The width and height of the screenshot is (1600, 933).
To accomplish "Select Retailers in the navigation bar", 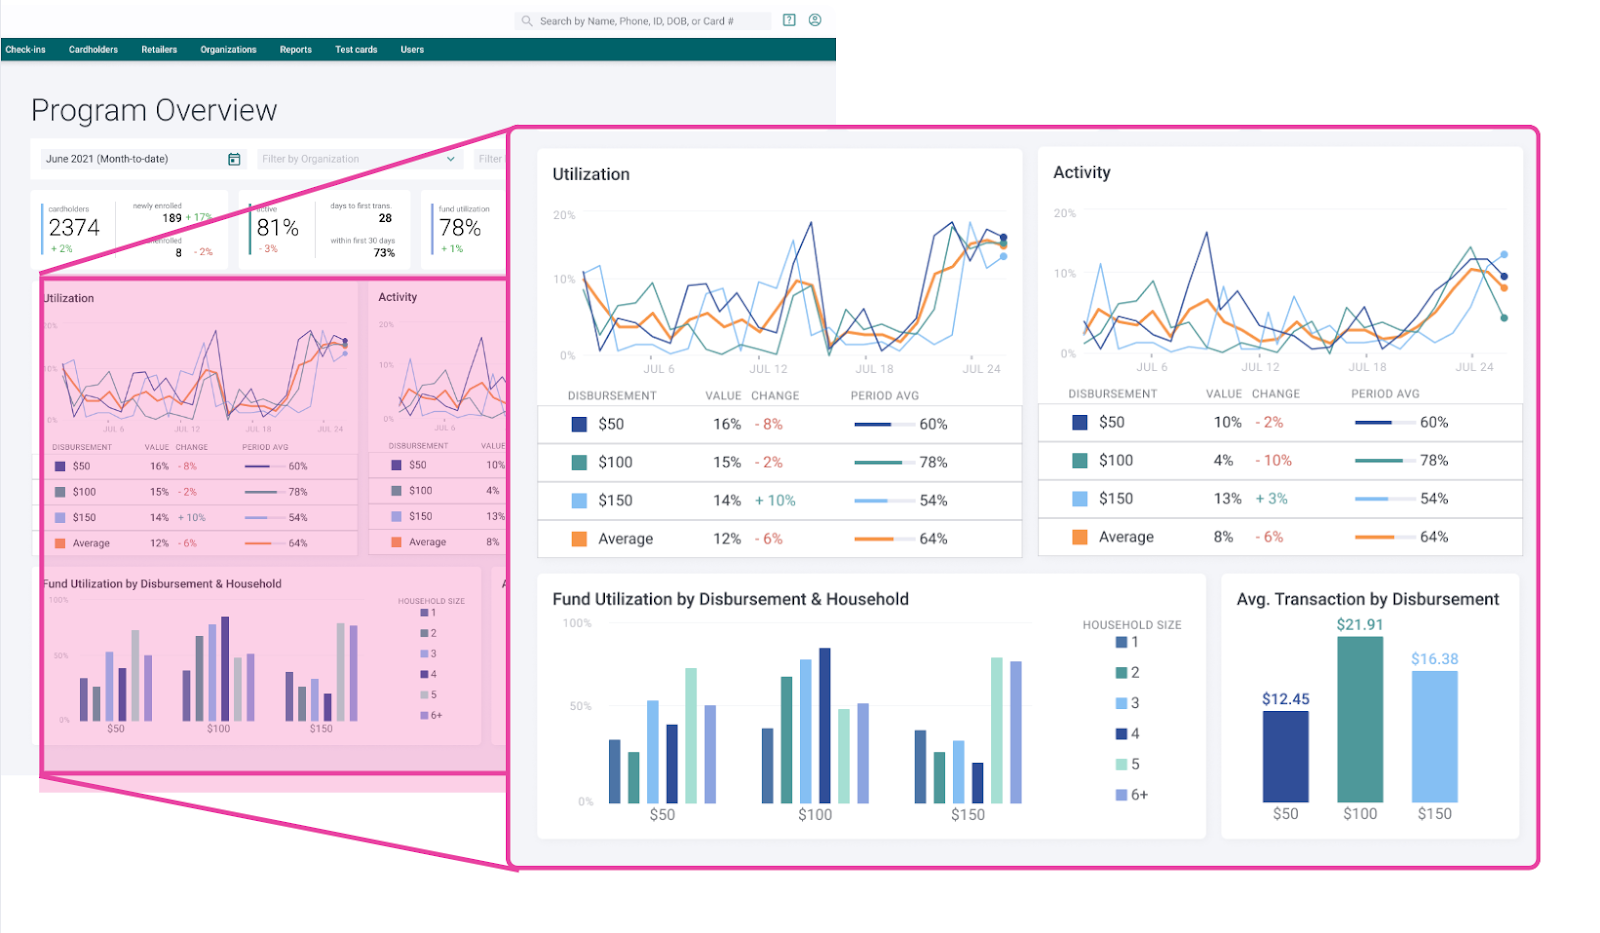I will pos(159,50).
